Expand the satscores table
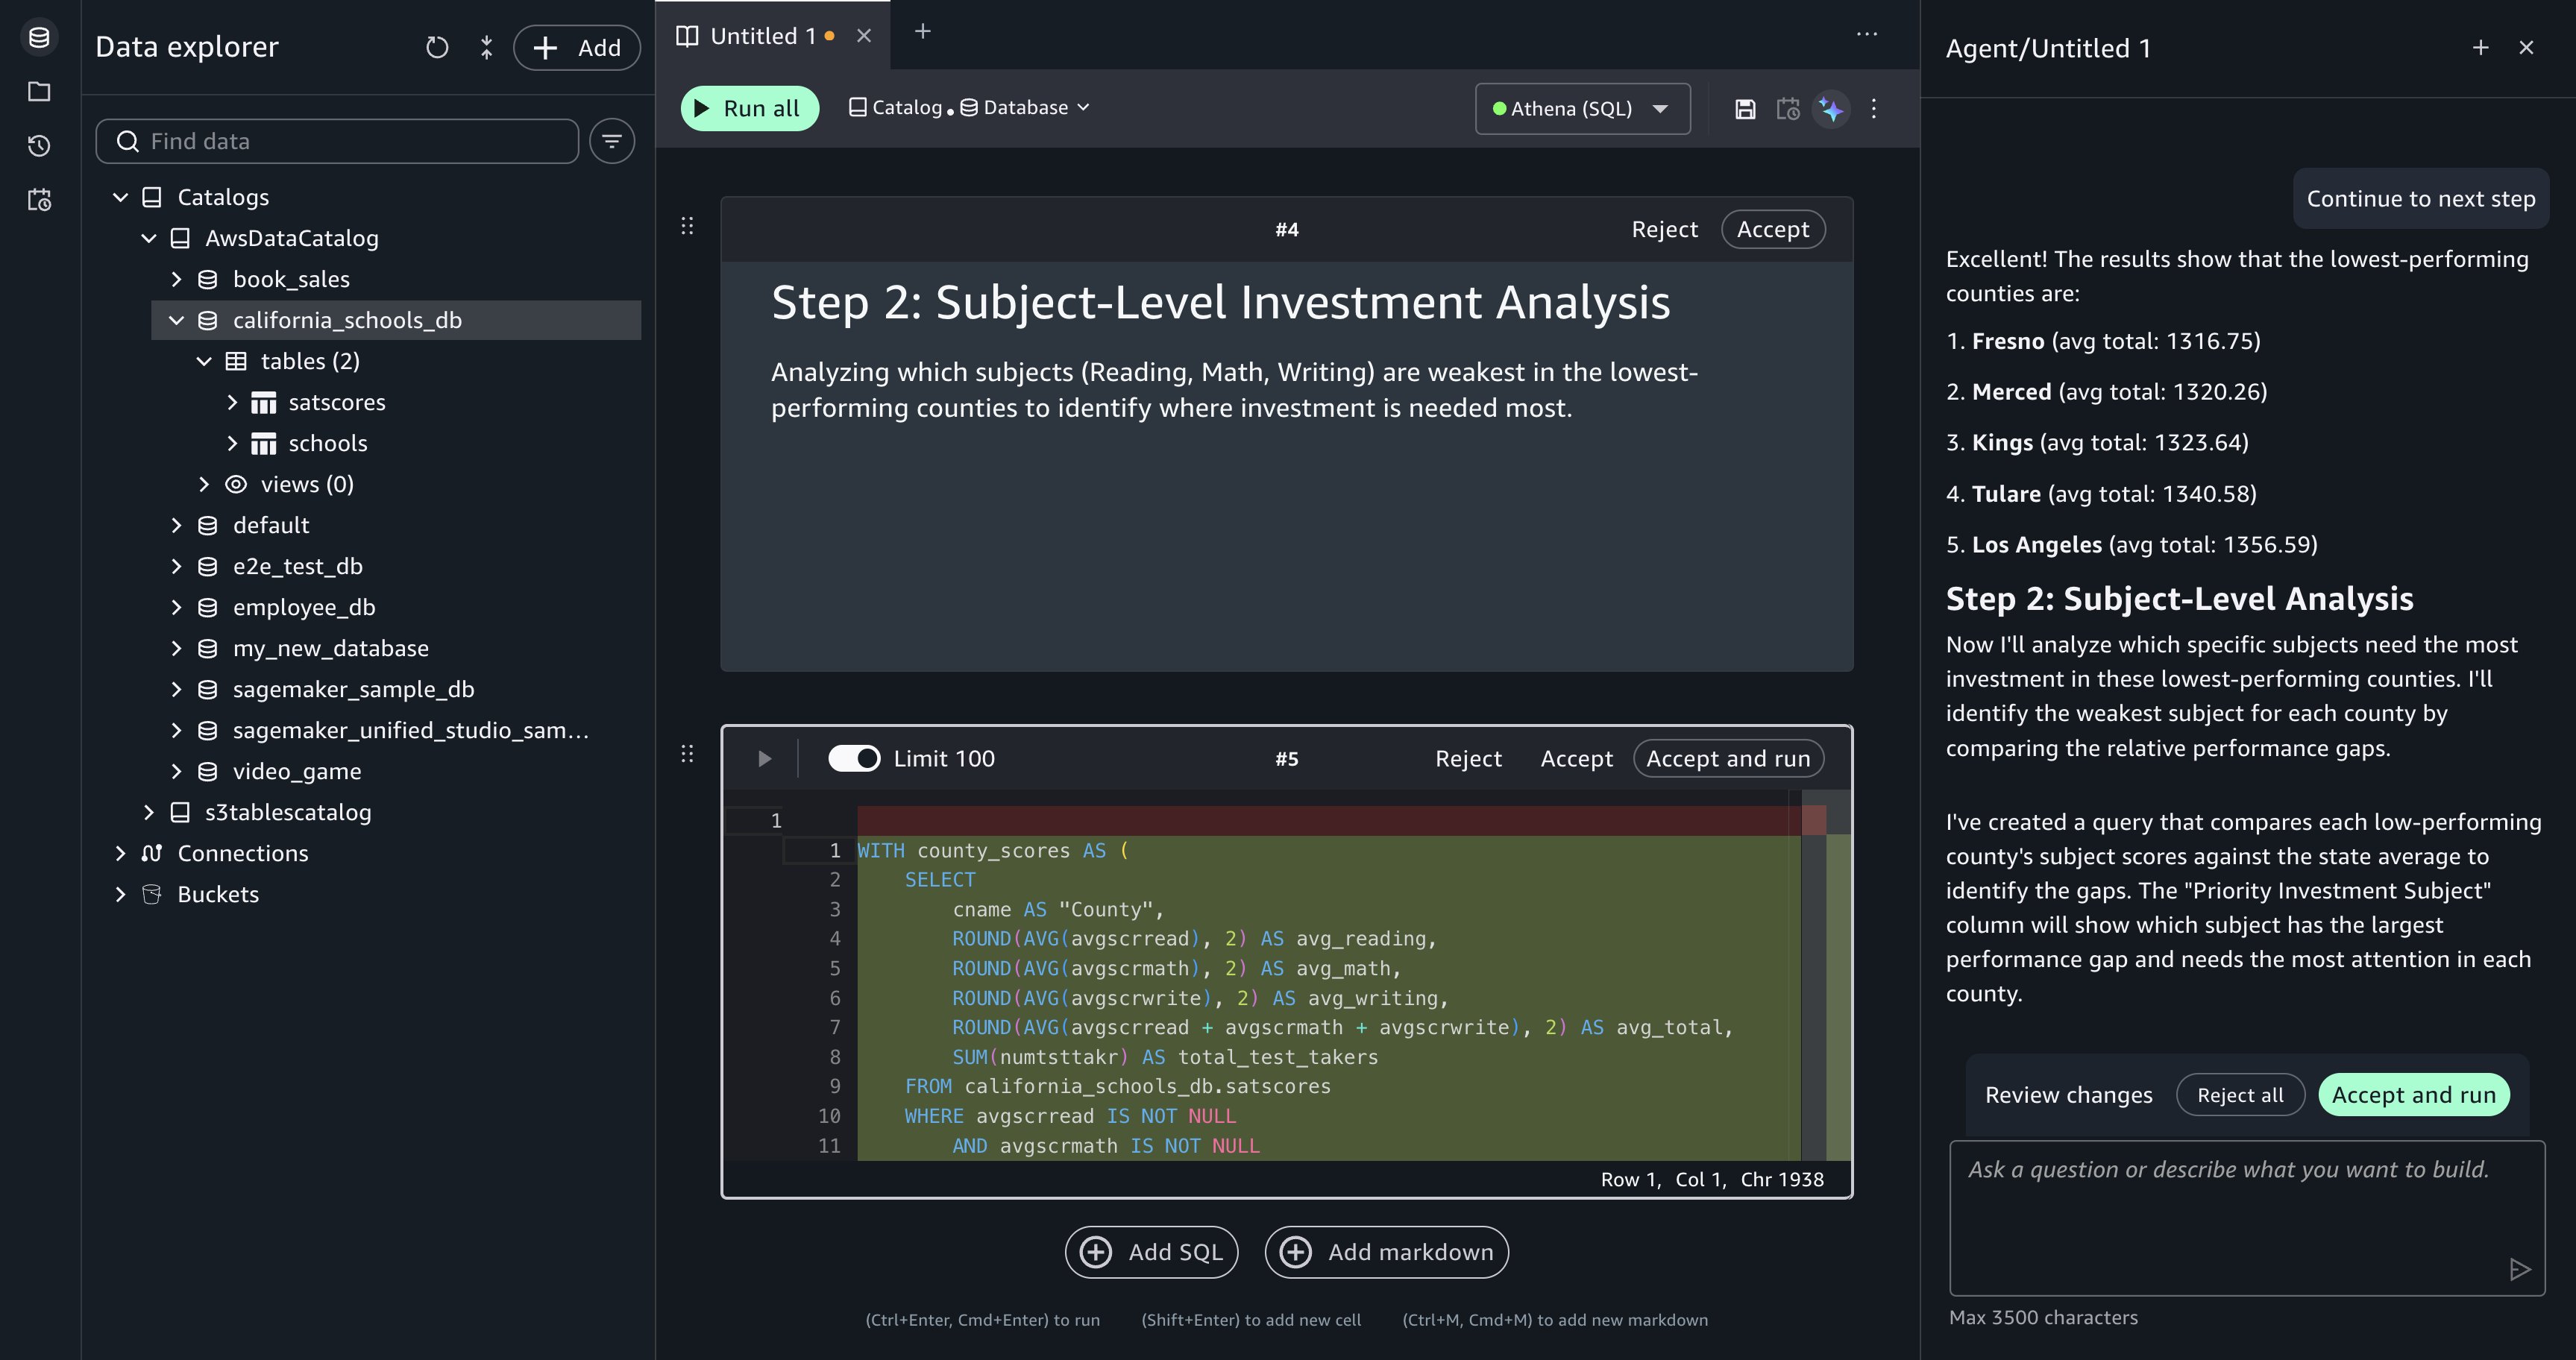This screenshot has width=2576, height=1360. coord(232,402)
